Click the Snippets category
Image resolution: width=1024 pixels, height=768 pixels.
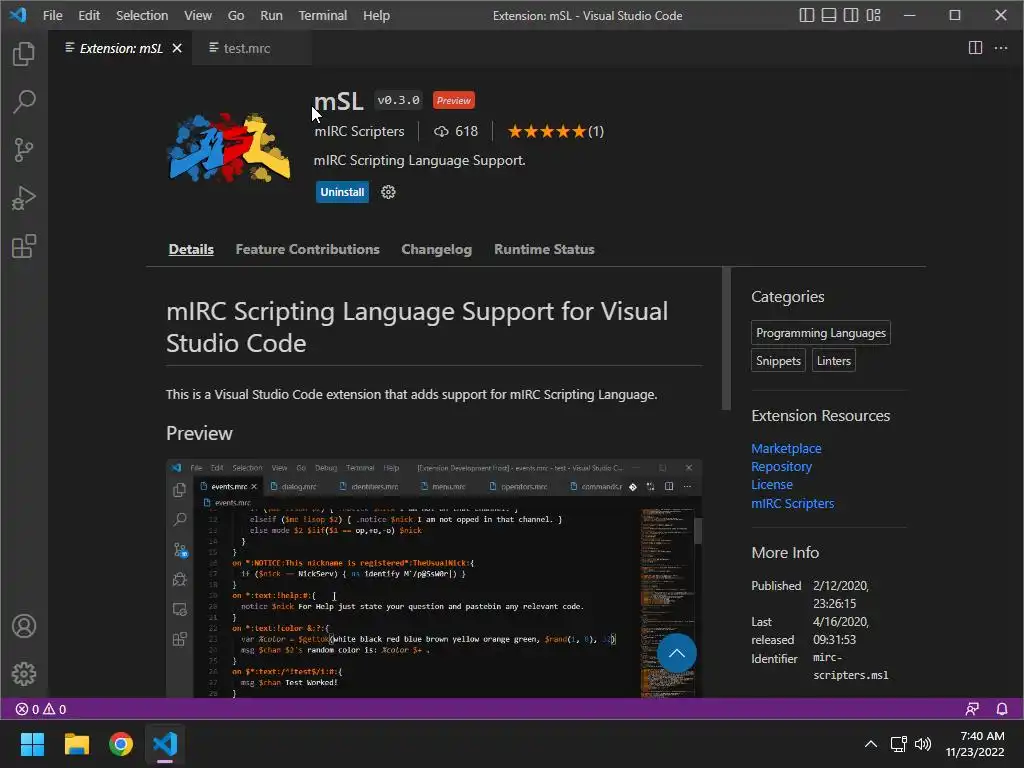pyautogui.click(x=778, y=360)
